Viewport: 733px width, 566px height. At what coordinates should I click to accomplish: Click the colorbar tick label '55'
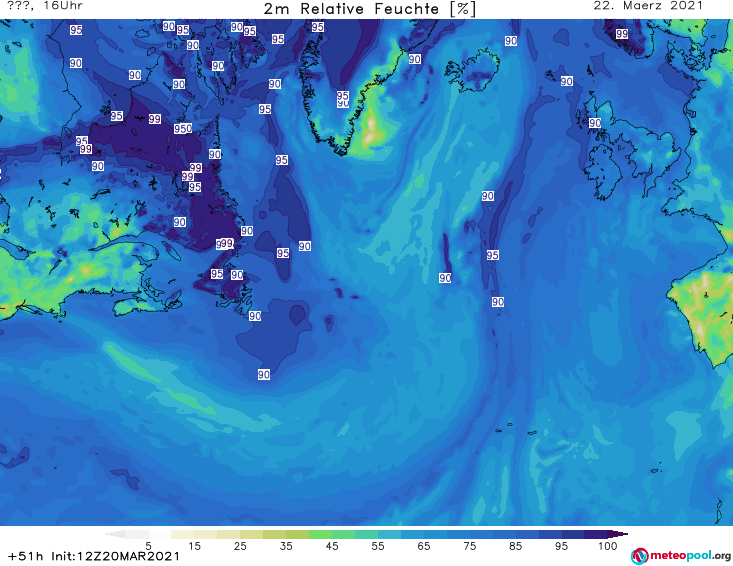(x=378, y=546)
